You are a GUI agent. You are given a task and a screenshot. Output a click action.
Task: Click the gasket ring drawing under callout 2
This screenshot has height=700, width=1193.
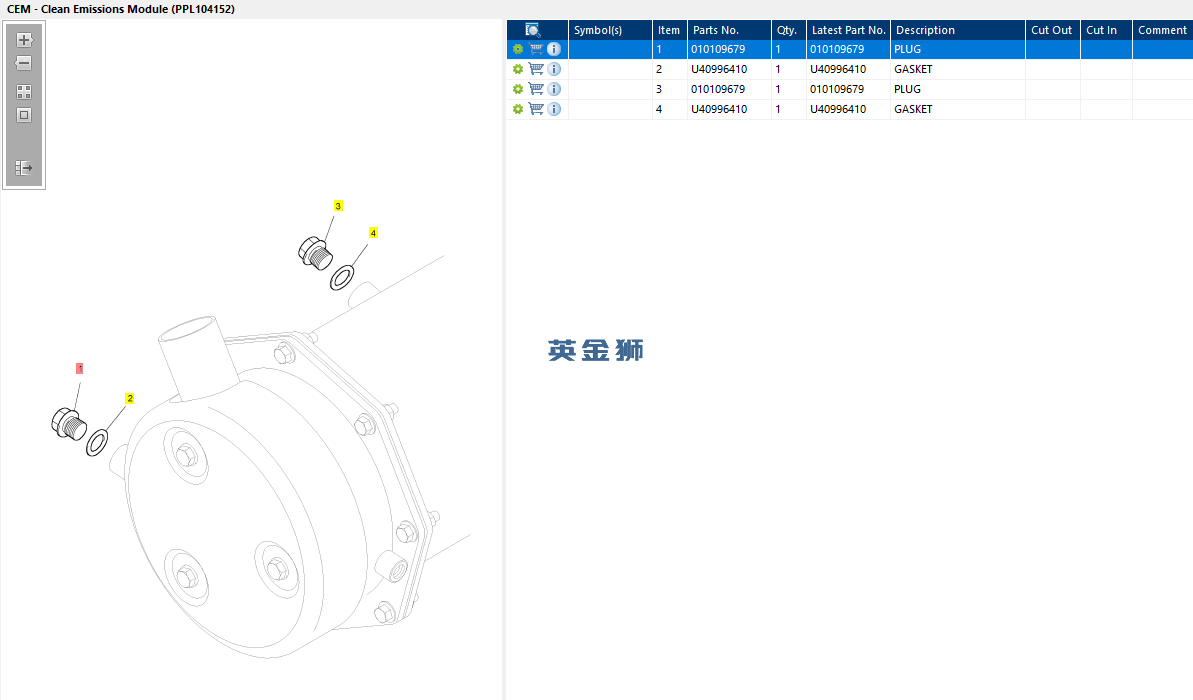pos(97,442)
